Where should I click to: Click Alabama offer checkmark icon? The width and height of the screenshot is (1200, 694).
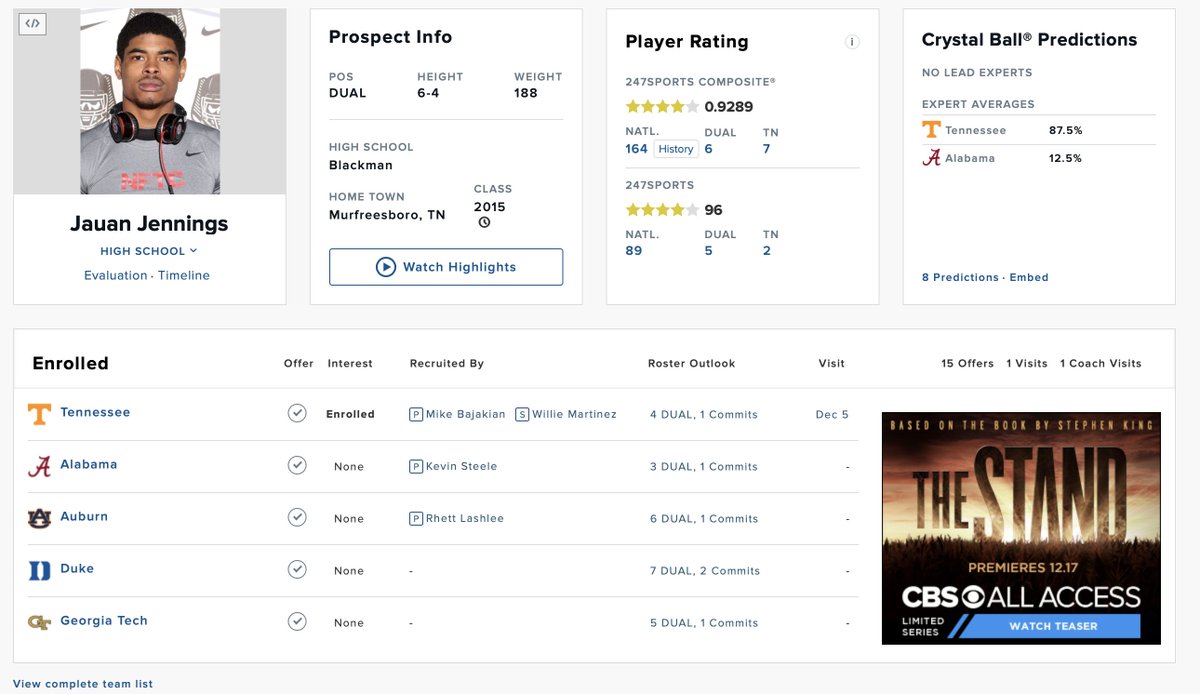(297, 465)
